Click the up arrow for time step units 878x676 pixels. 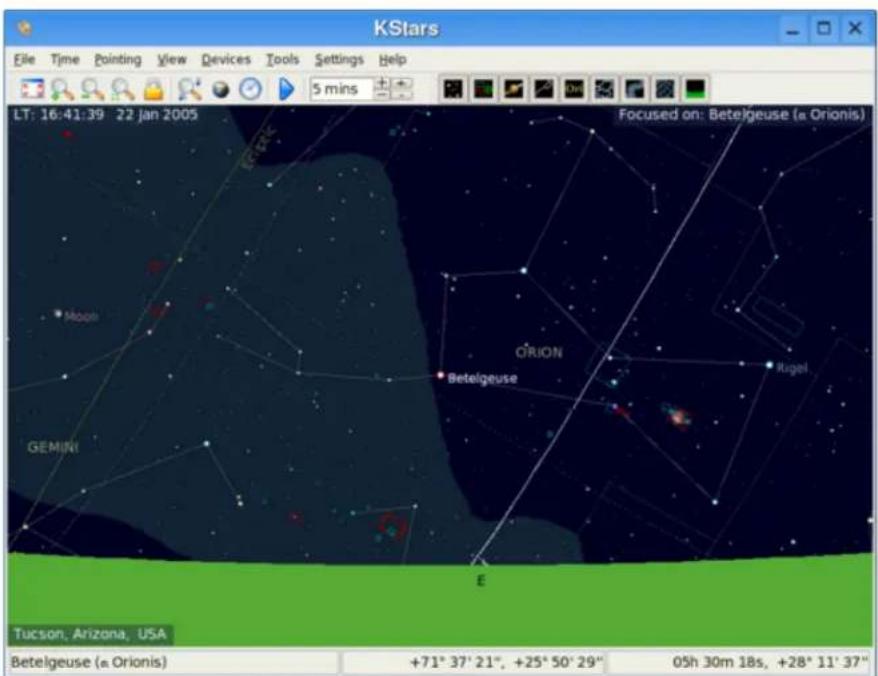pyautogui.click(x=401, y=83)
